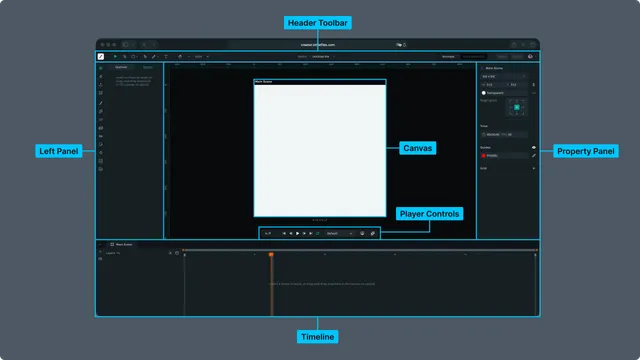Click the pencil icon beside guide color
Screen dimensions: 640x360
[533, 156]
